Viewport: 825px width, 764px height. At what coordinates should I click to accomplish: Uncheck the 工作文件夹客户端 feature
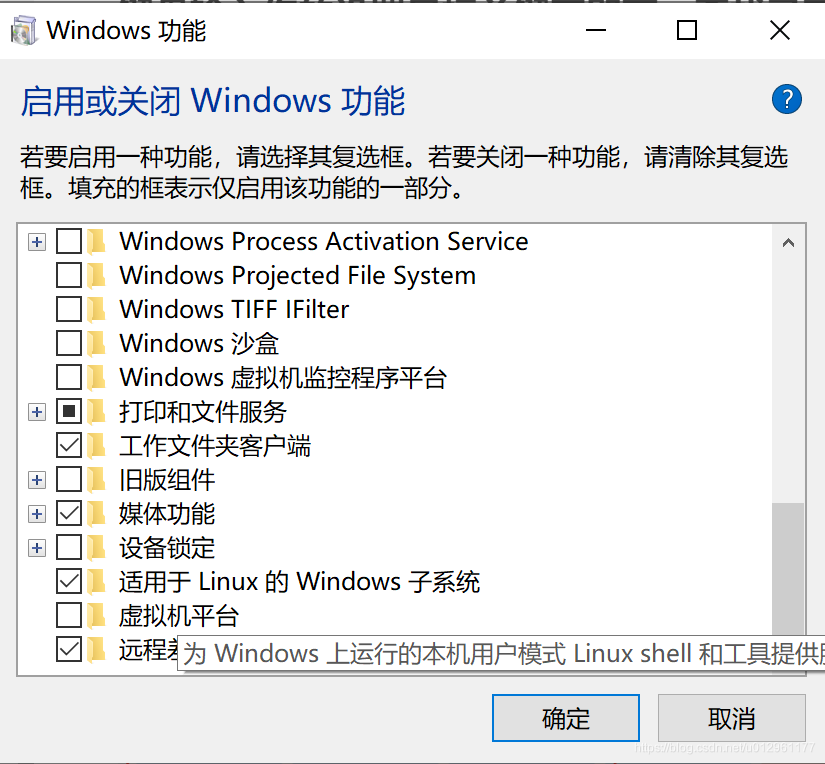click(x=67, y=445)
